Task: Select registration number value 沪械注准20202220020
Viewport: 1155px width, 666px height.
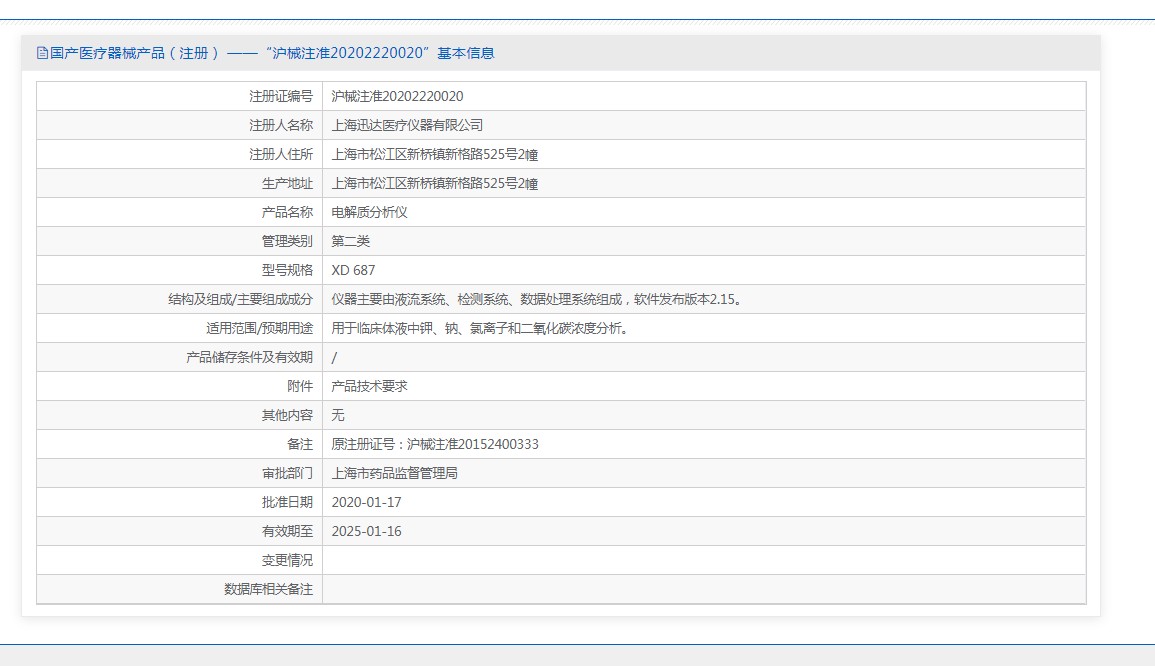Action: pyautogui.click(x=397, y=97)
